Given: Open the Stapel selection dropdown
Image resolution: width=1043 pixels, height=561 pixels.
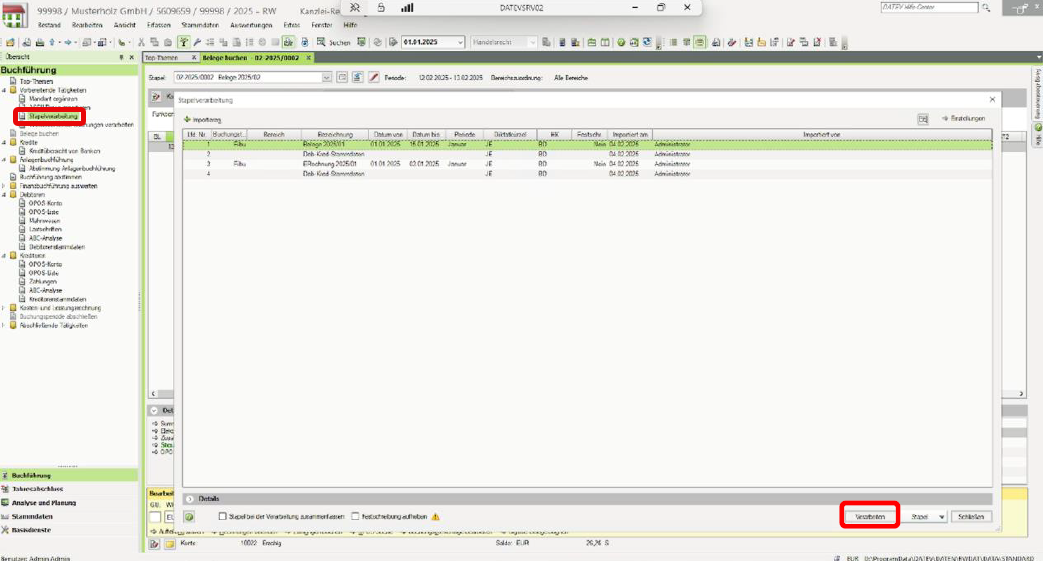Looking at the screenshot, I should [326, 76].
